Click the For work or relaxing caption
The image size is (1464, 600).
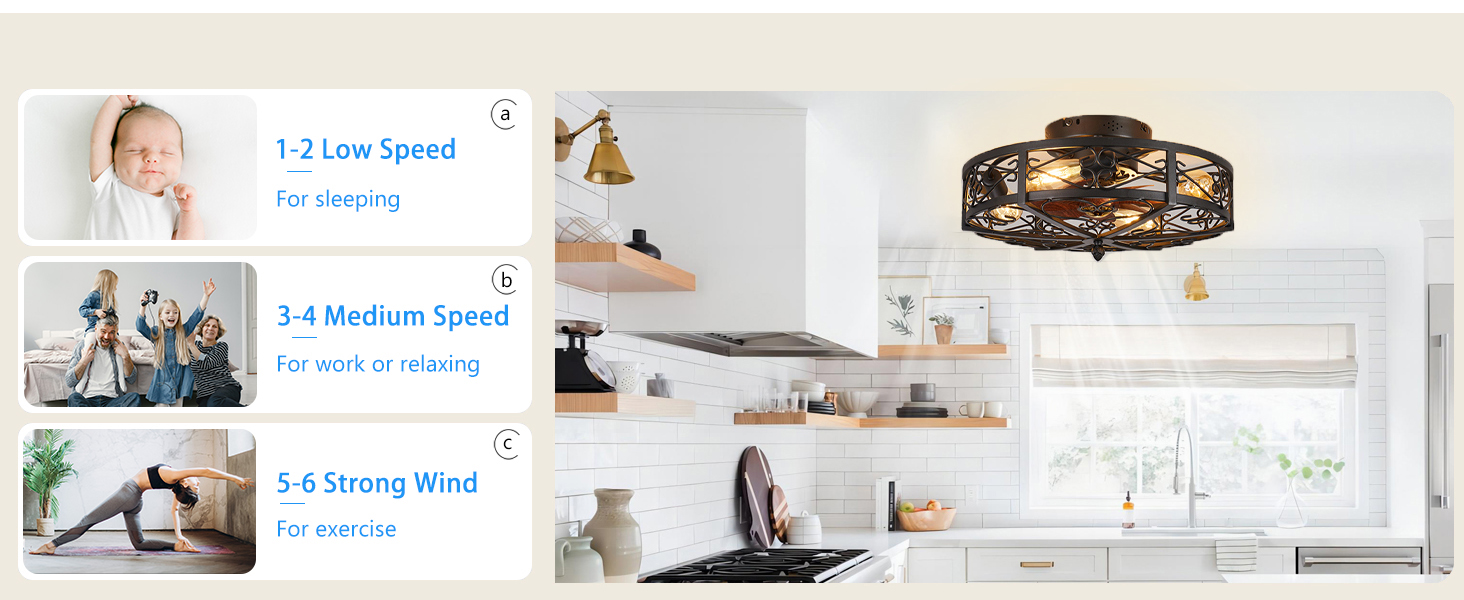(378, 364)
